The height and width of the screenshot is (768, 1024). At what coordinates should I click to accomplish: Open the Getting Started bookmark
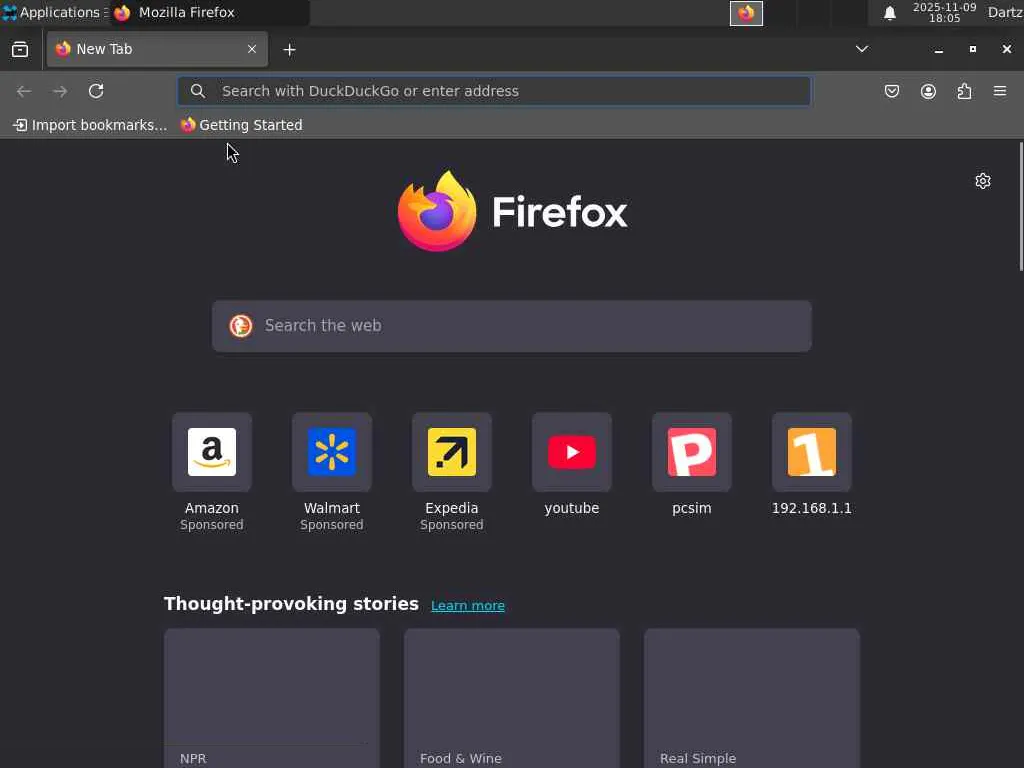[242, 125]
